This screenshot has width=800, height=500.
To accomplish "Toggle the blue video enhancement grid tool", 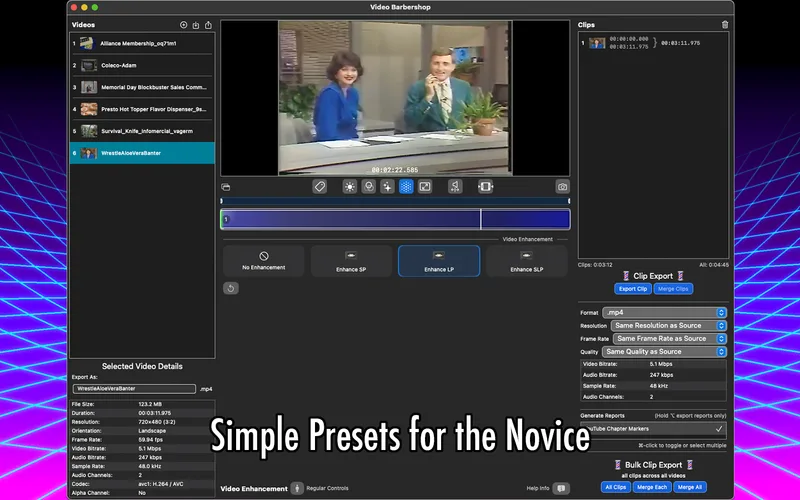I will point(406,187).
